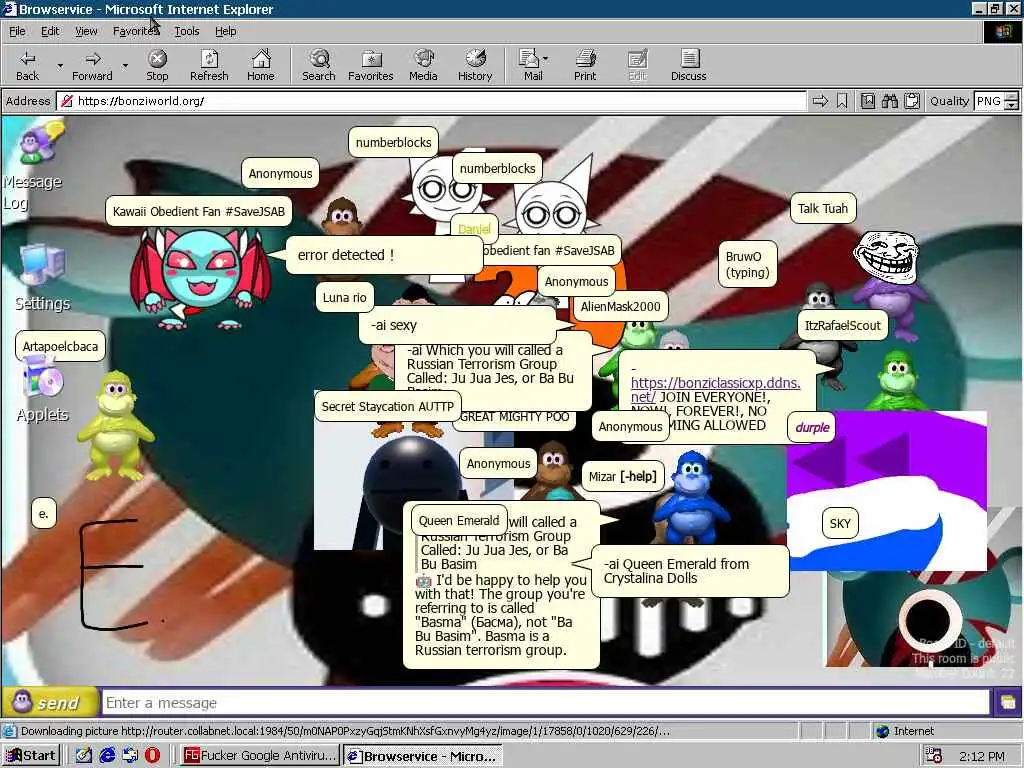The height and width of the screenshot is (768, 1024).
Task: Open the History toolbar button
Action: [x=475, y=66]
